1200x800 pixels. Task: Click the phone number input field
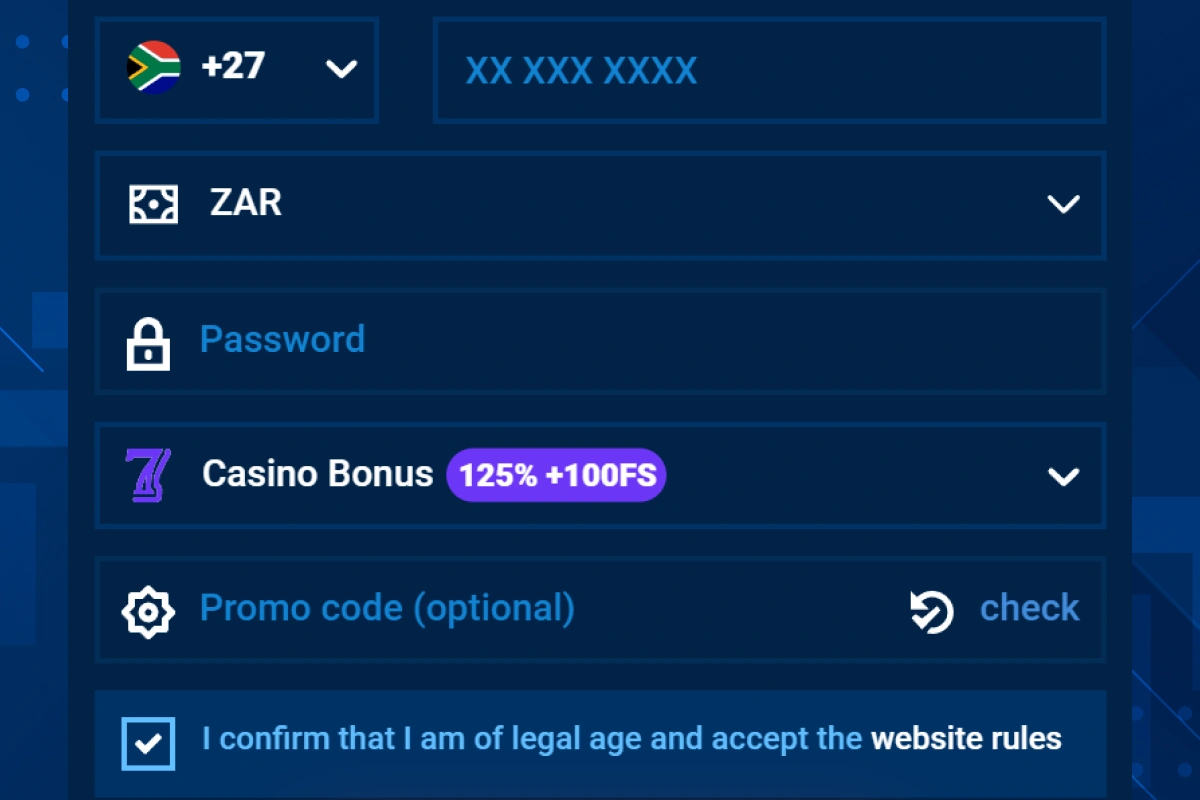point(768,70)
